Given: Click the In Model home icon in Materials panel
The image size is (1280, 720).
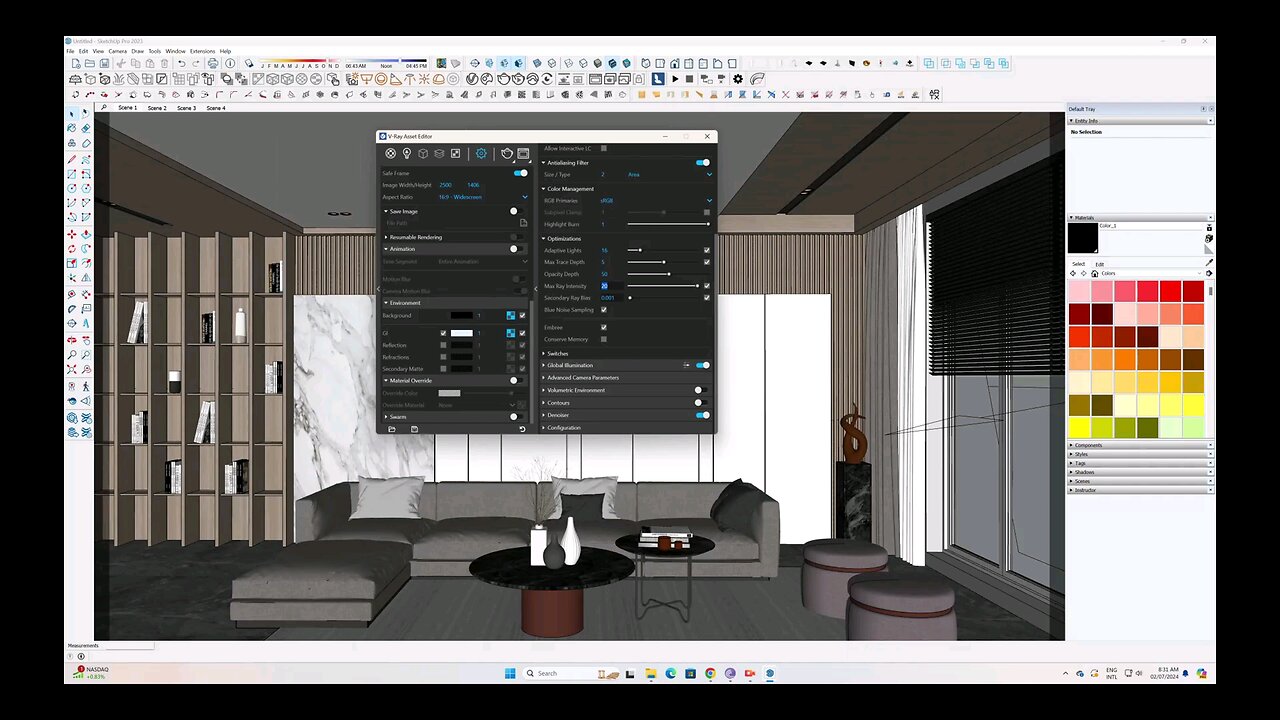Looking at the screenshot, I should pyautogui.click(x=1094, y=273).
